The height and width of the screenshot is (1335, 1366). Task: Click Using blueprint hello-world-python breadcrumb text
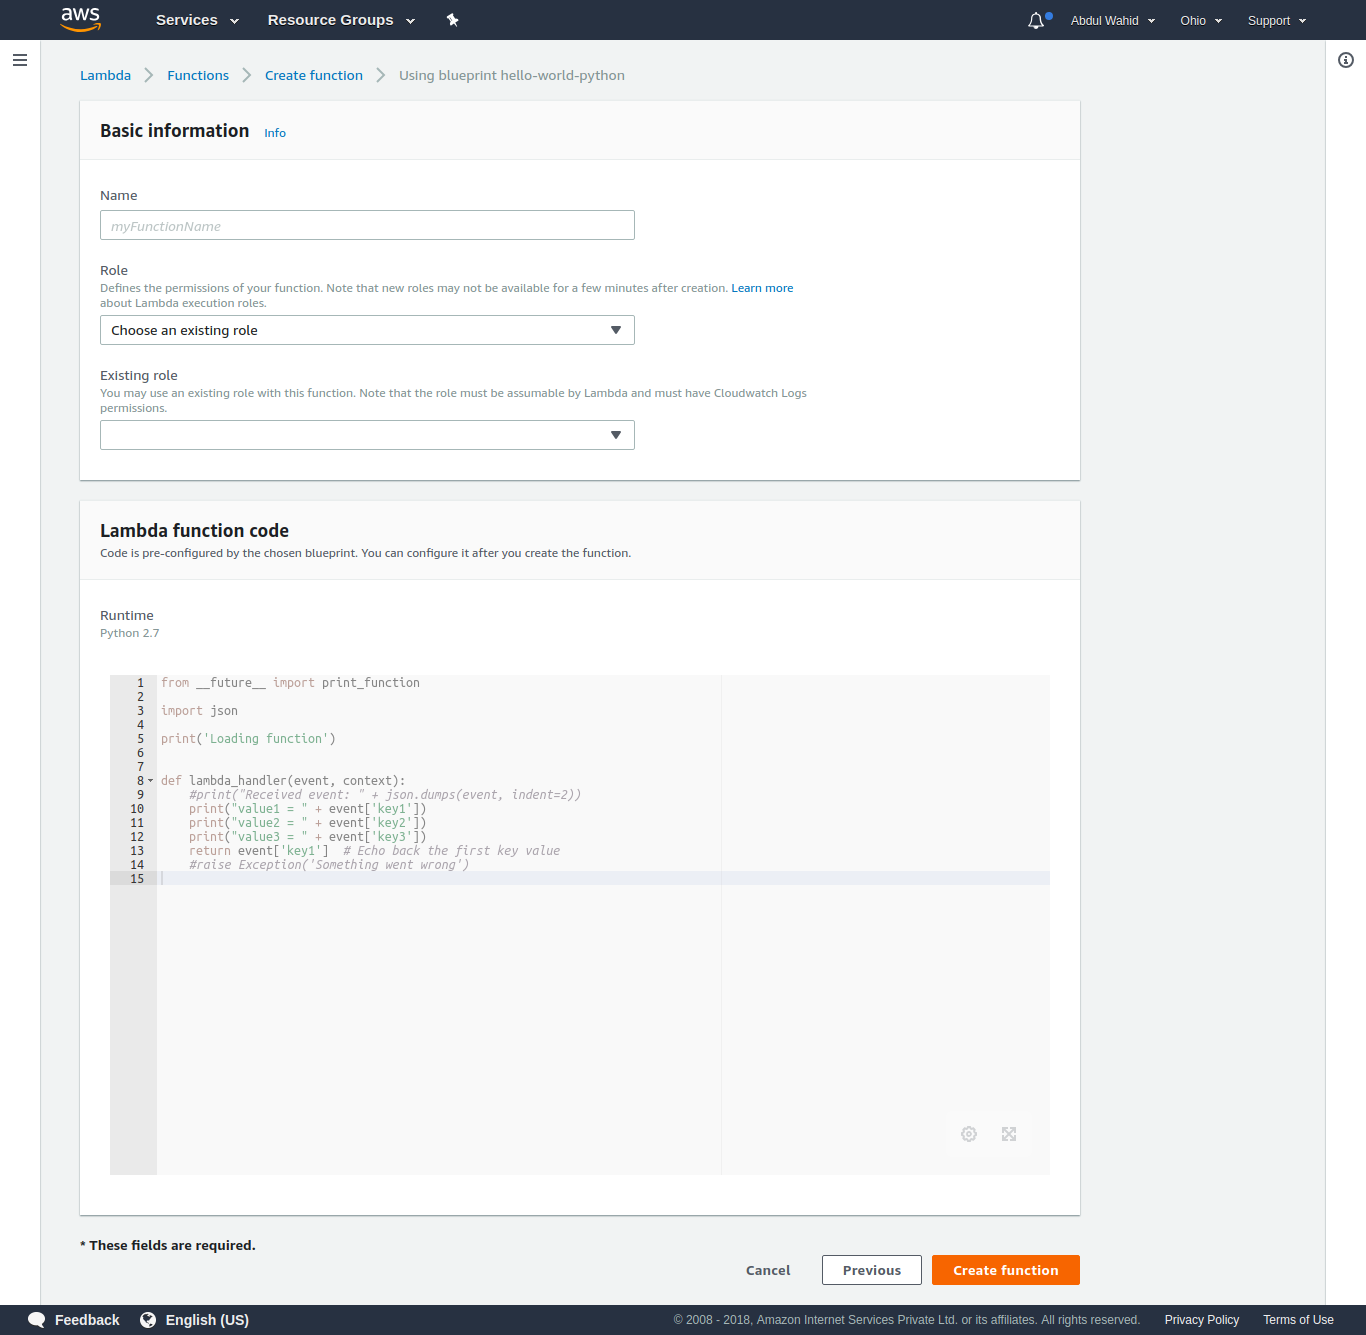(512, 75)
